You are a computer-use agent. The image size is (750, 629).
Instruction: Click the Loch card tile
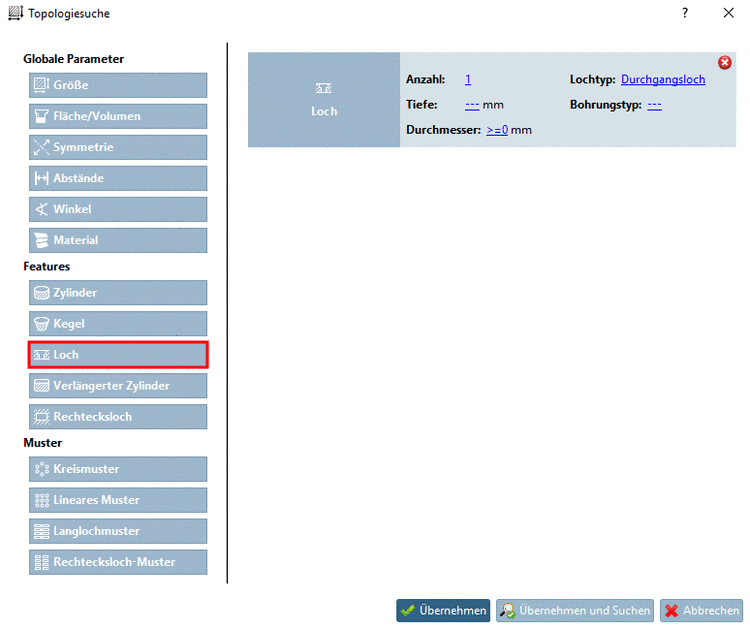pyautogui.click(x=324, y=99)
